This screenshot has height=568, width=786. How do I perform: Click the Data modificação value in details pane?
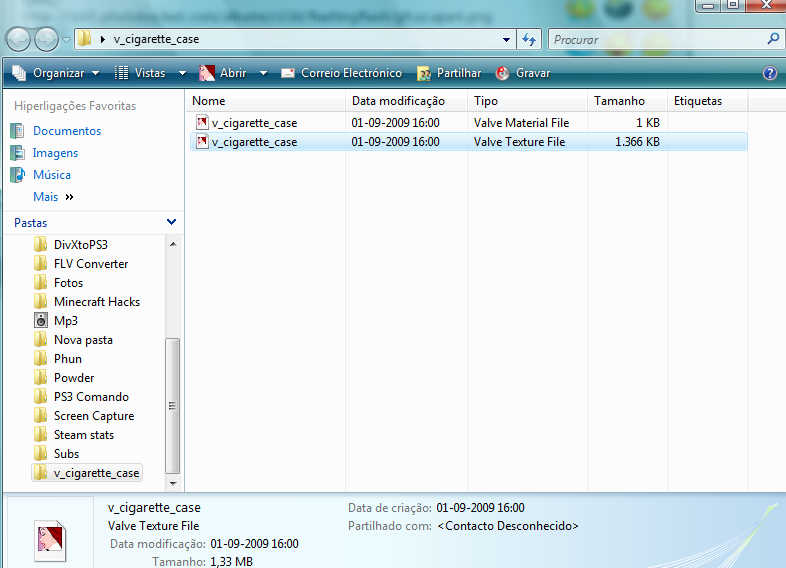254,544
